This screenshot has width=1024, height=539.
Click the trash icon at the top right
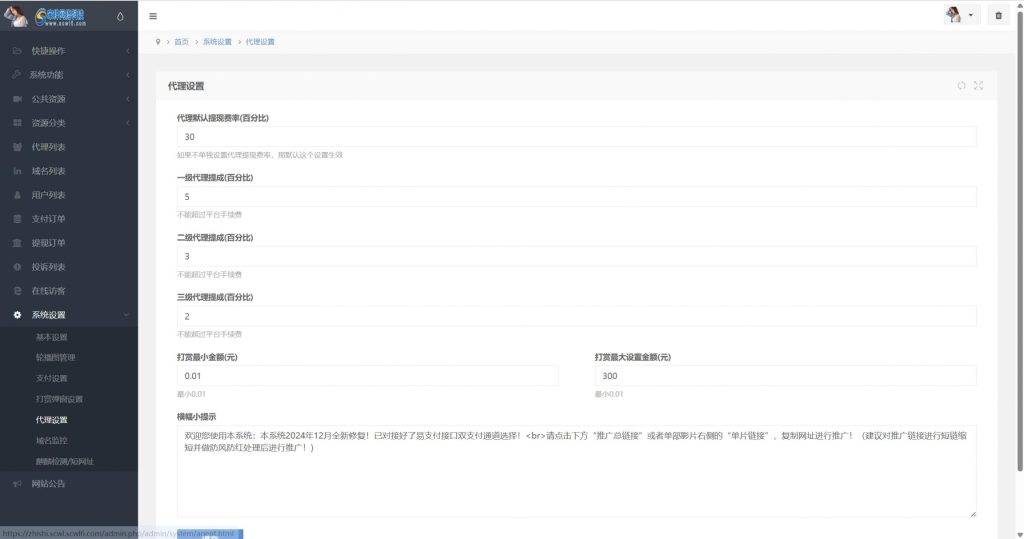999,16
